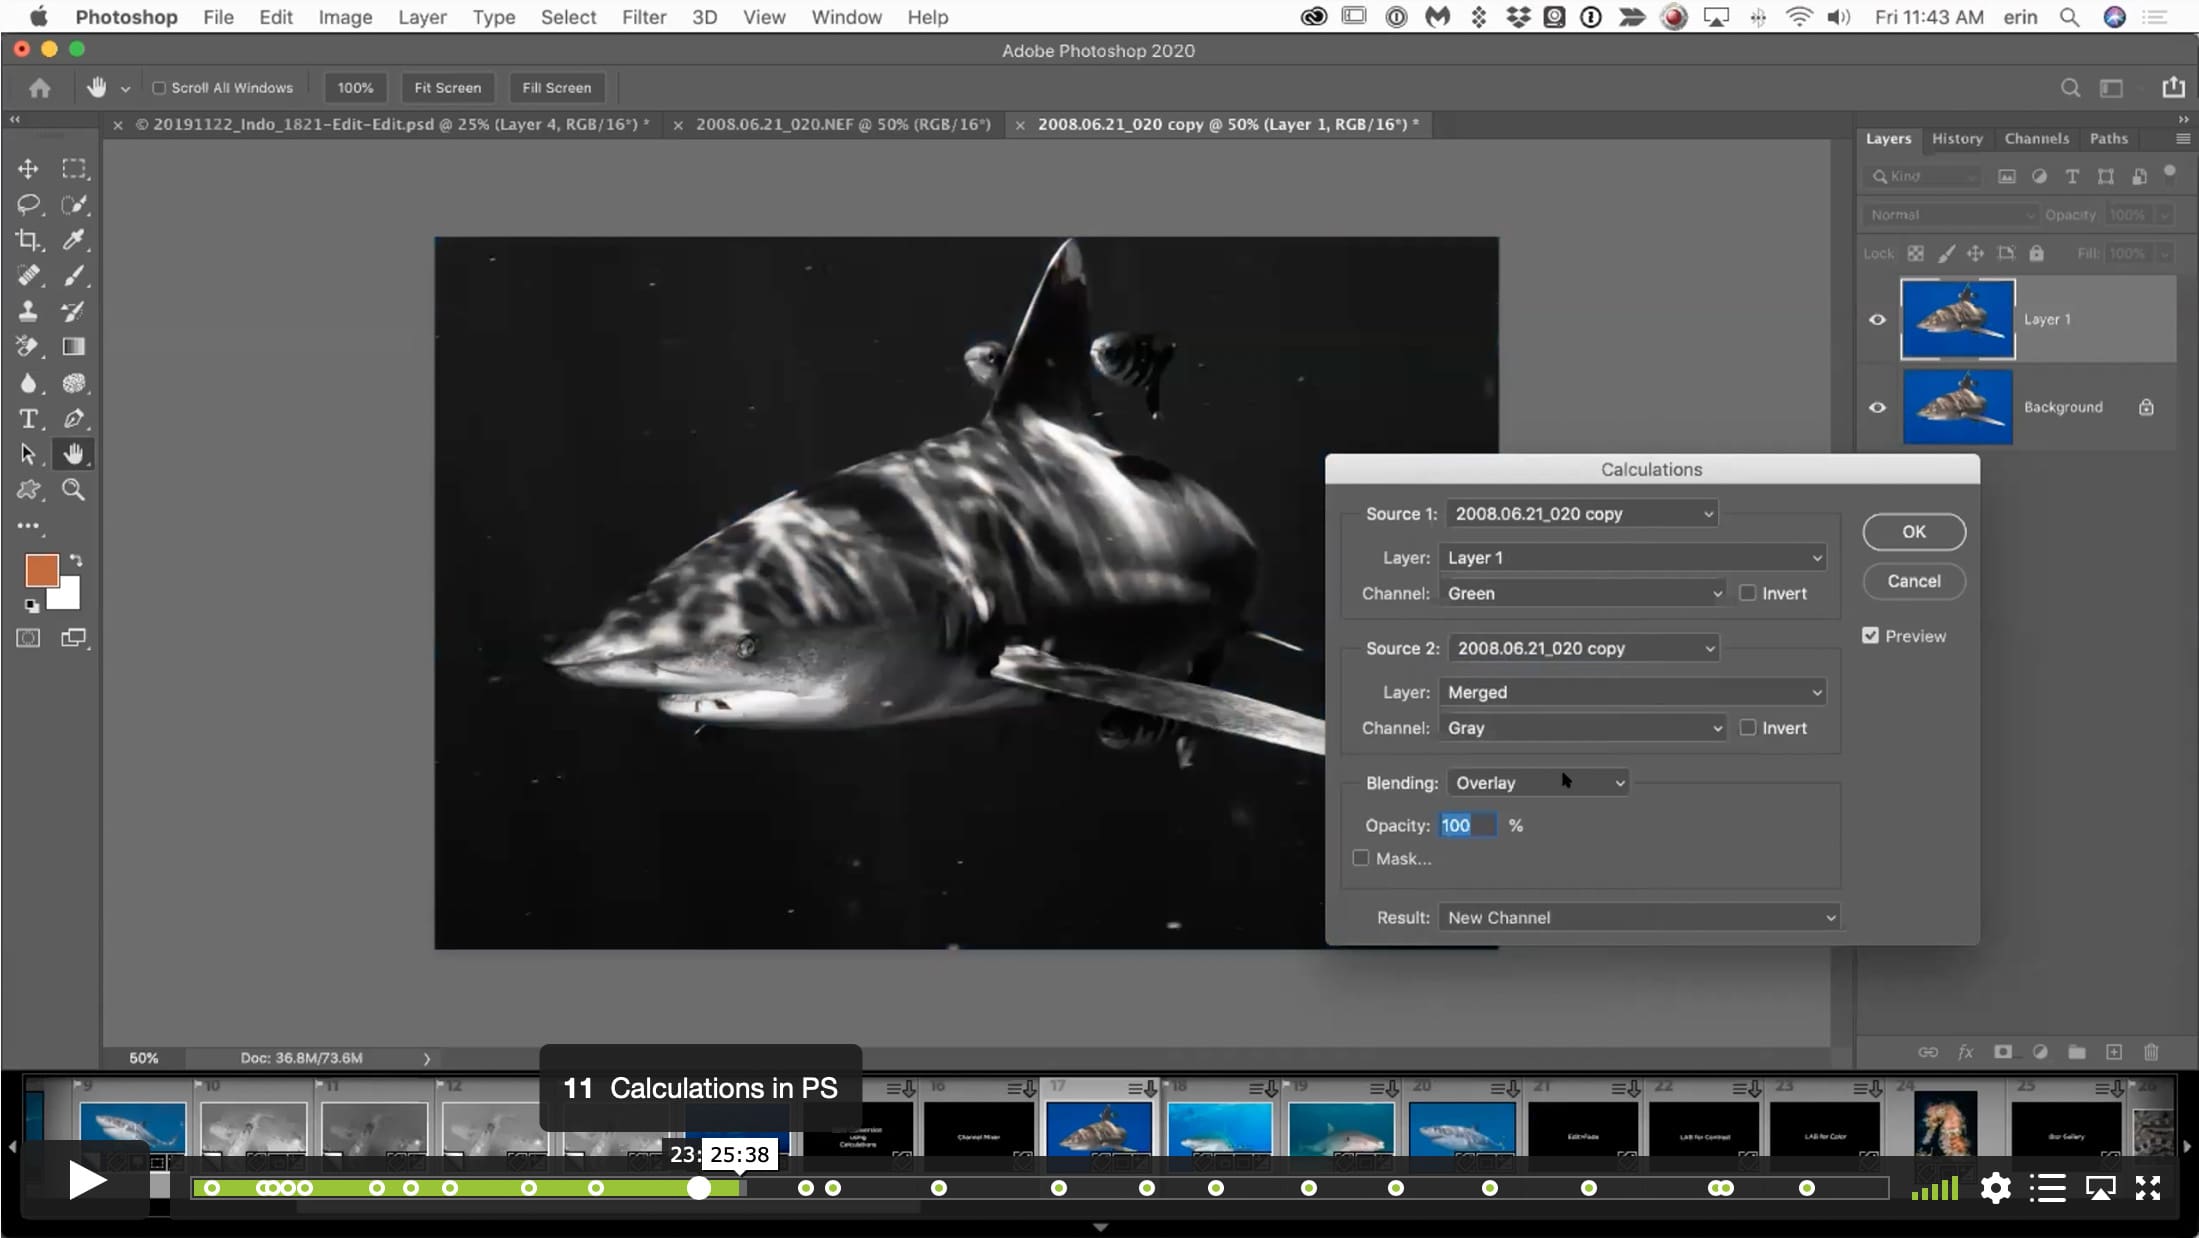Select the Brush tool

pos(74,276)
